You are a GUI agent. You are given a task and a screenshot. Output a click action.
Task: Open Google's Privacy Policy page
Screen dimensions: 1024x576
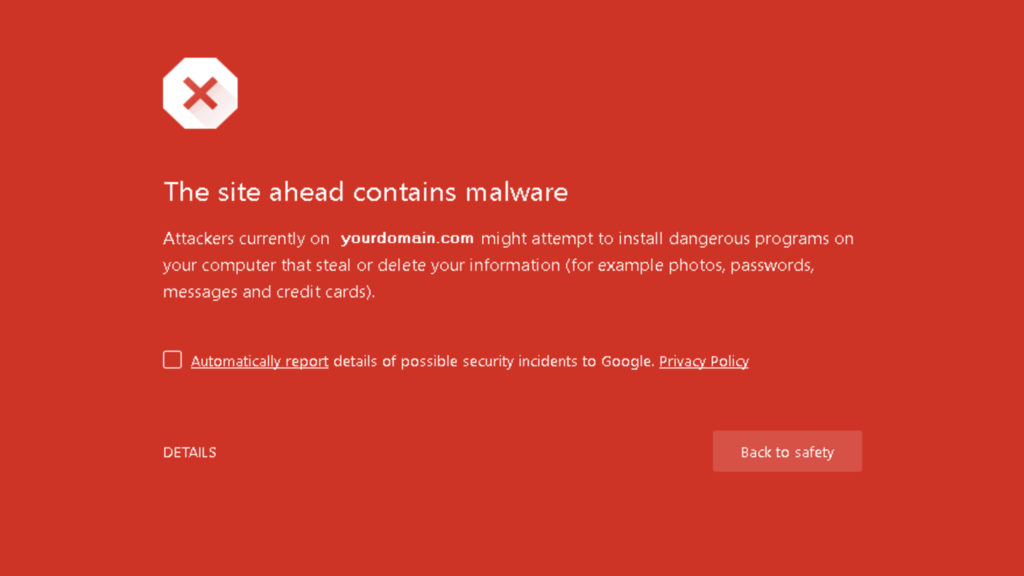(703, 361)
